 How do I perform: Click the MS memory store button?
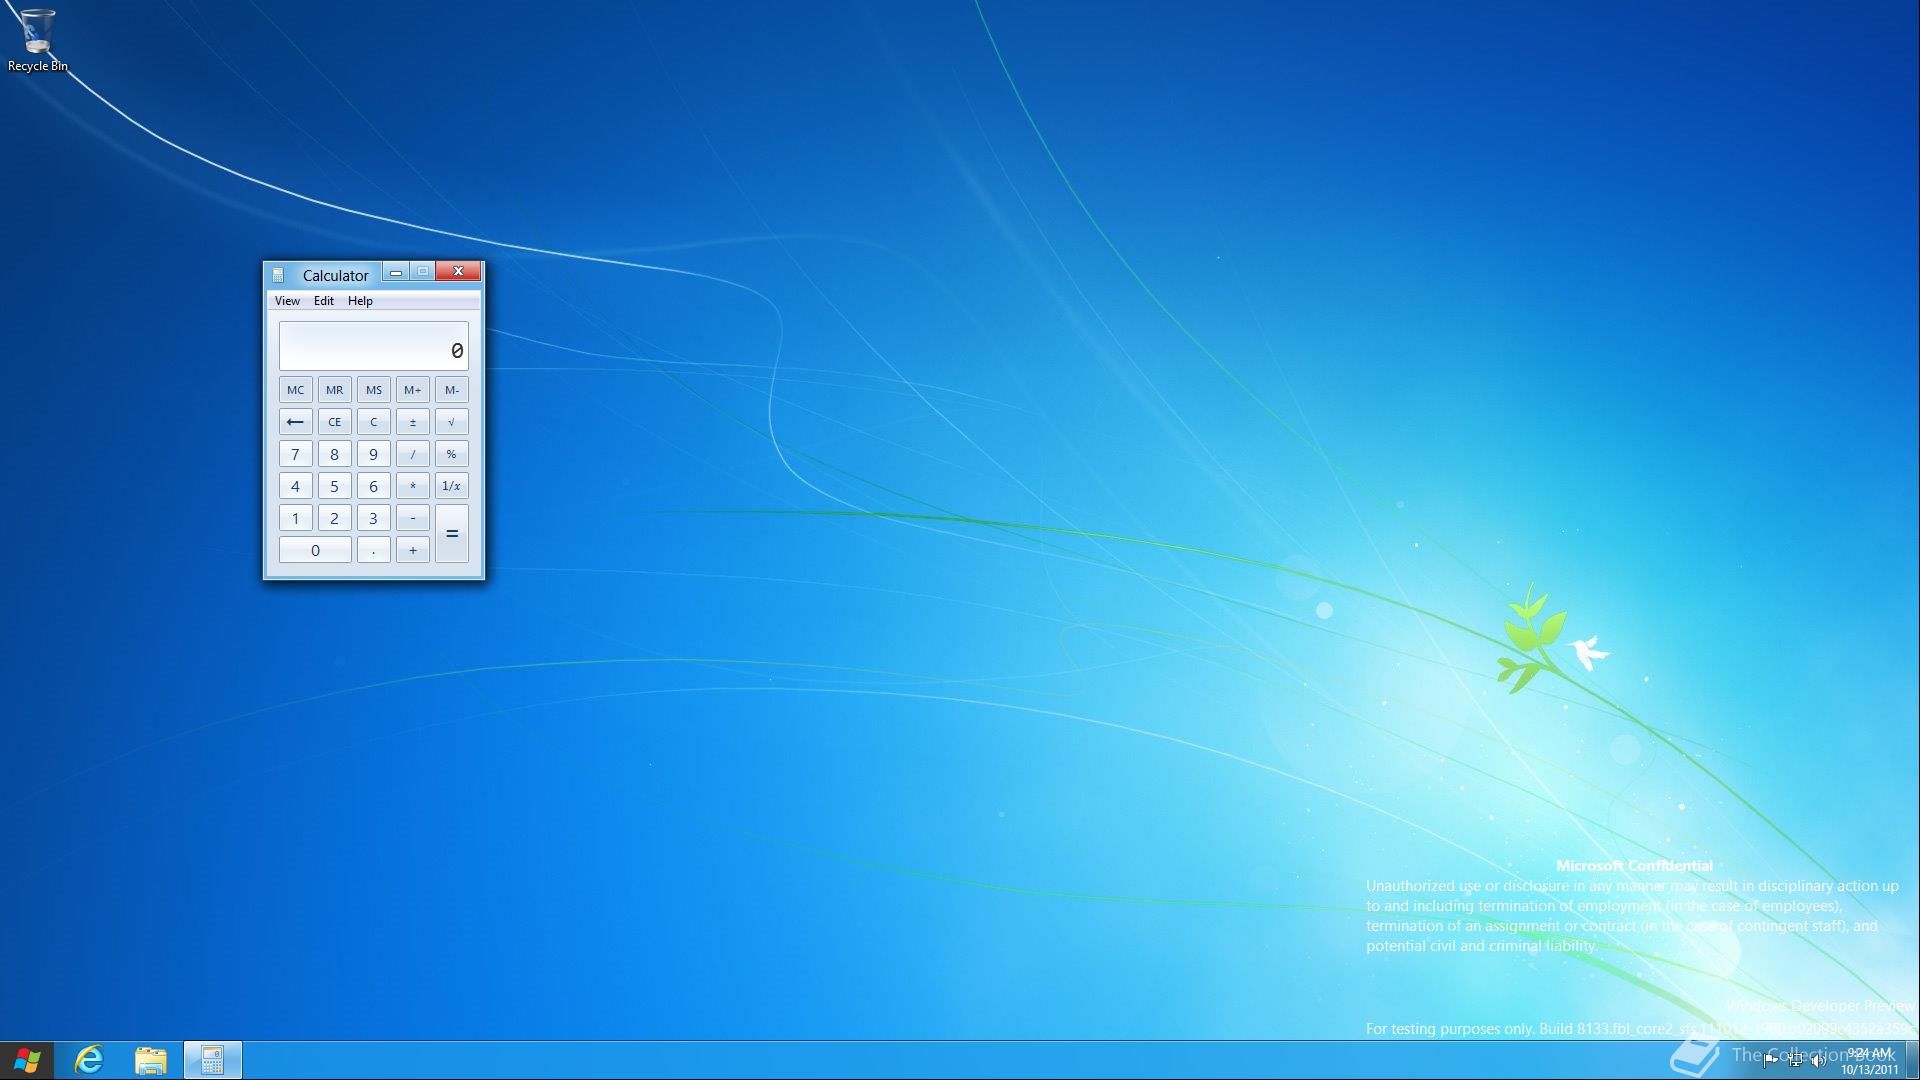[x=373, y=390]
